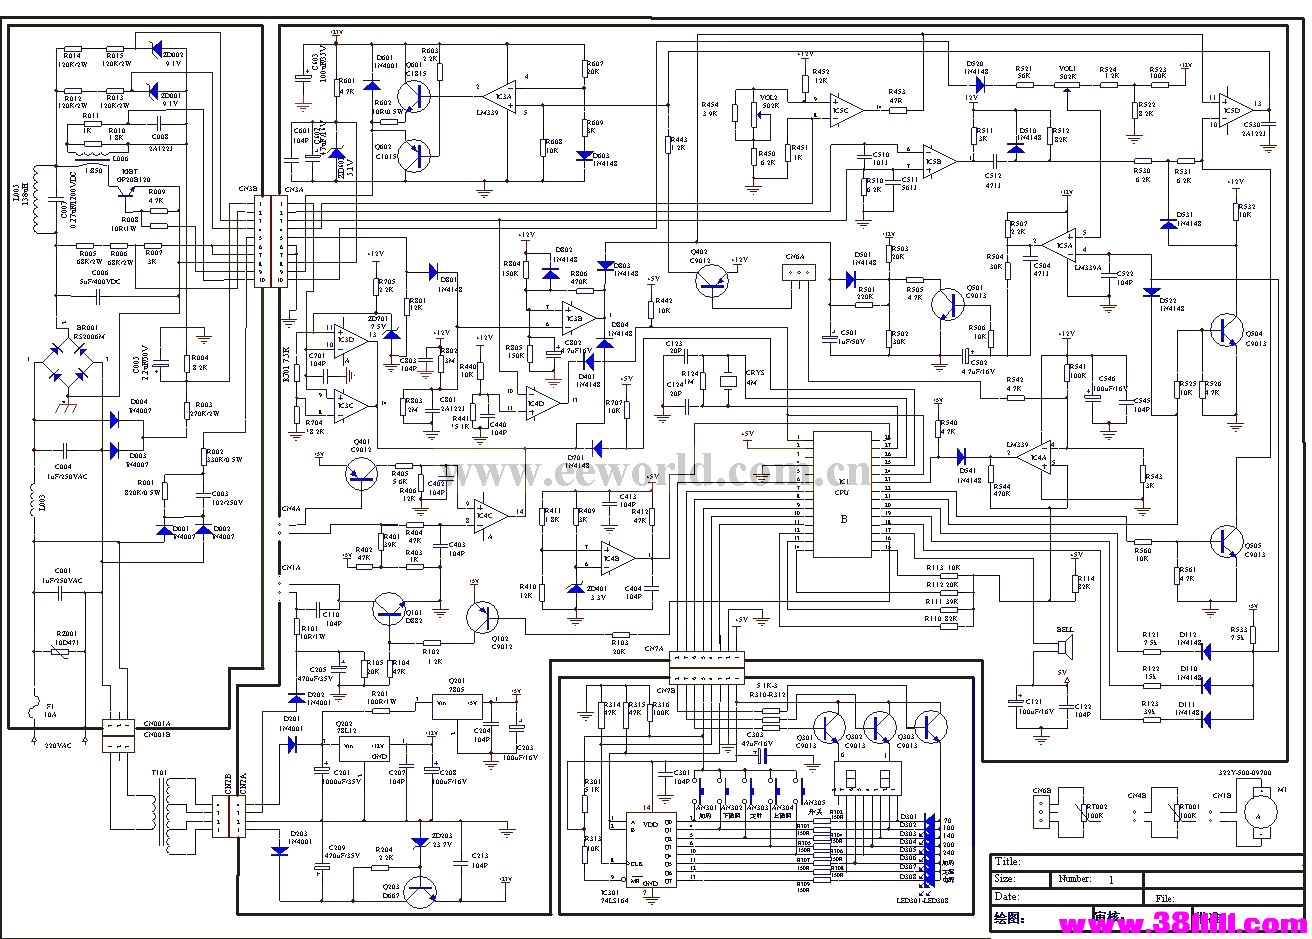Click the IC3A LM339 comparator symbol

[x=497, y=98]
